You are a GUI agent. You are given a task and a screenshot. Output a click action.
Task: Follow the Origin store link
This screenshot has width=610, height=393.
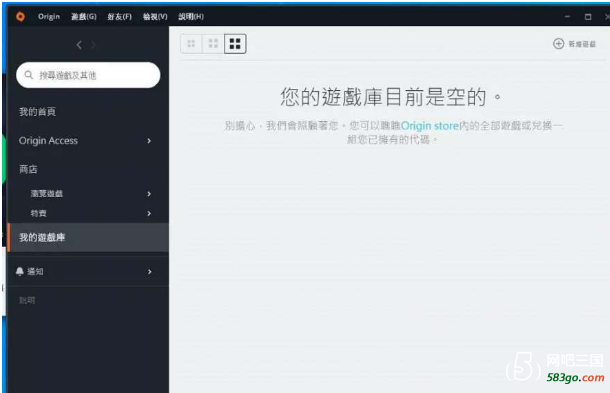(x=430, y=126)
